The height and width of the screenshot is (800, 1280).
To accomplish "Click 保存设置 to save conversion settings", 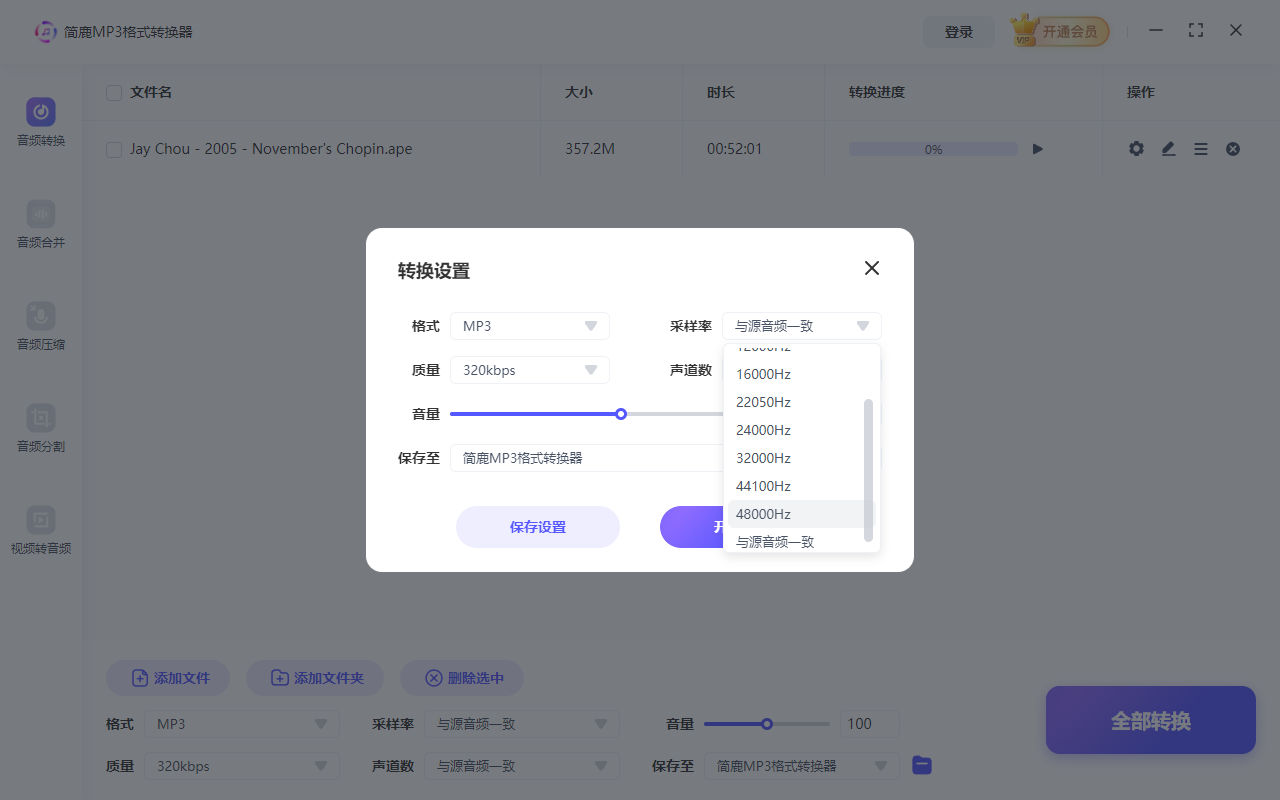I will (x=537, y=527).
